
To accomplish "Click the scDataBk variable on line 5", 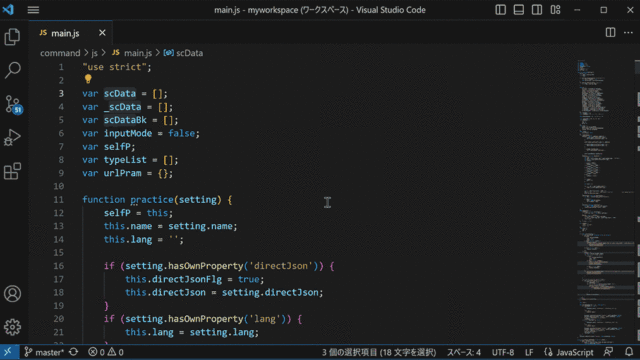I will [x=125, y=120].
